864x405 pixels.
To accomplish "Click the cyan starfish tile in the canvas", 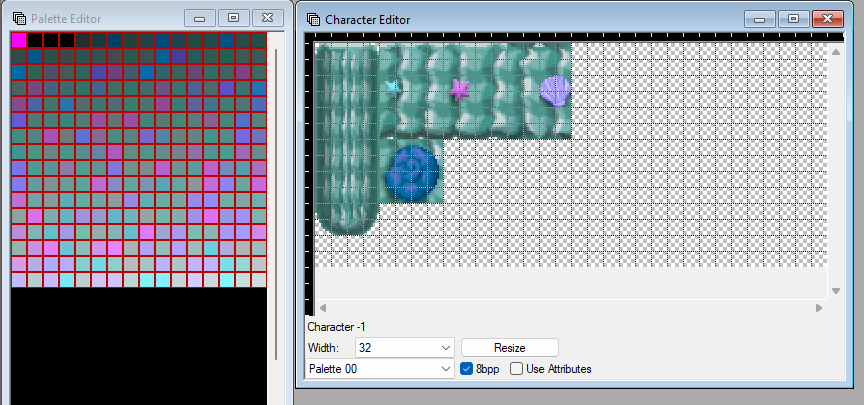I will coord(392,87).
